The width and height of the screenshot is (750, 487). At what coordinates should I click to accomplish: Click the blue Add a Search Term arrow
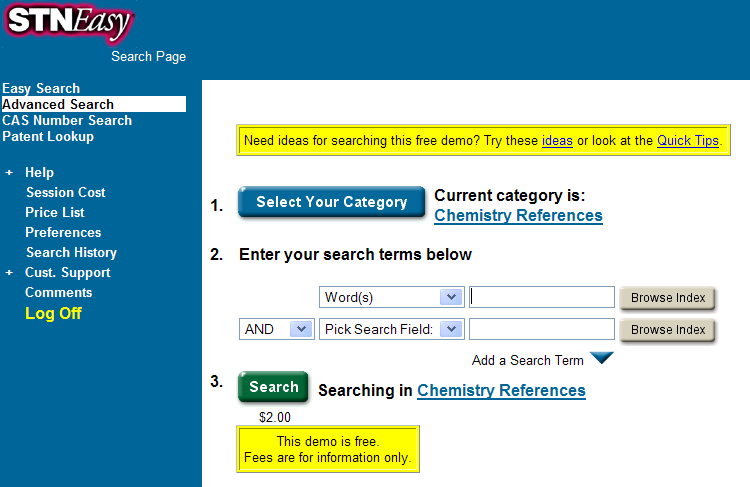point(601,359)
